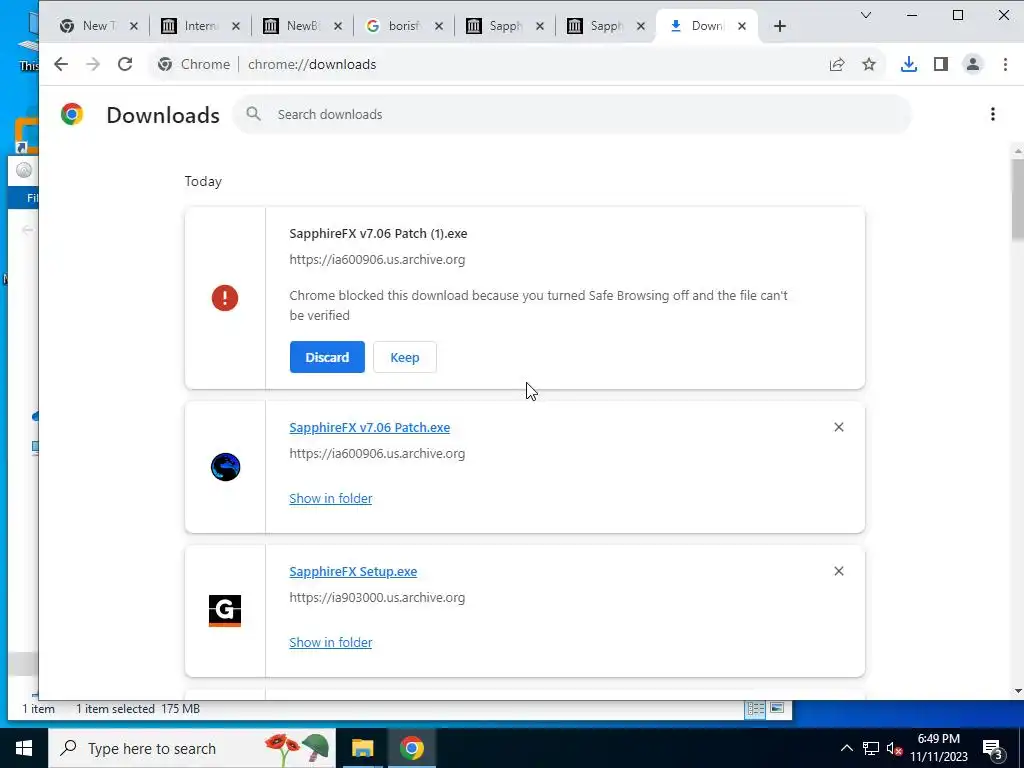Click the SapphireFX v7.06 Patch (1).exe file name
Image resolution: width=1024 pixels, height=768 pixels.
click(378, 233)
